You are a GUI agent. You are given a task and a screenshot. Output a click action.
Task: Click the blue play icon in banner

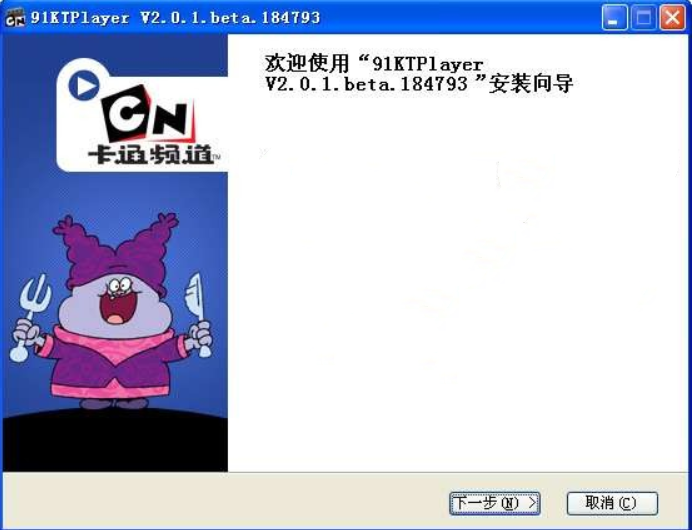pos(84,85)
